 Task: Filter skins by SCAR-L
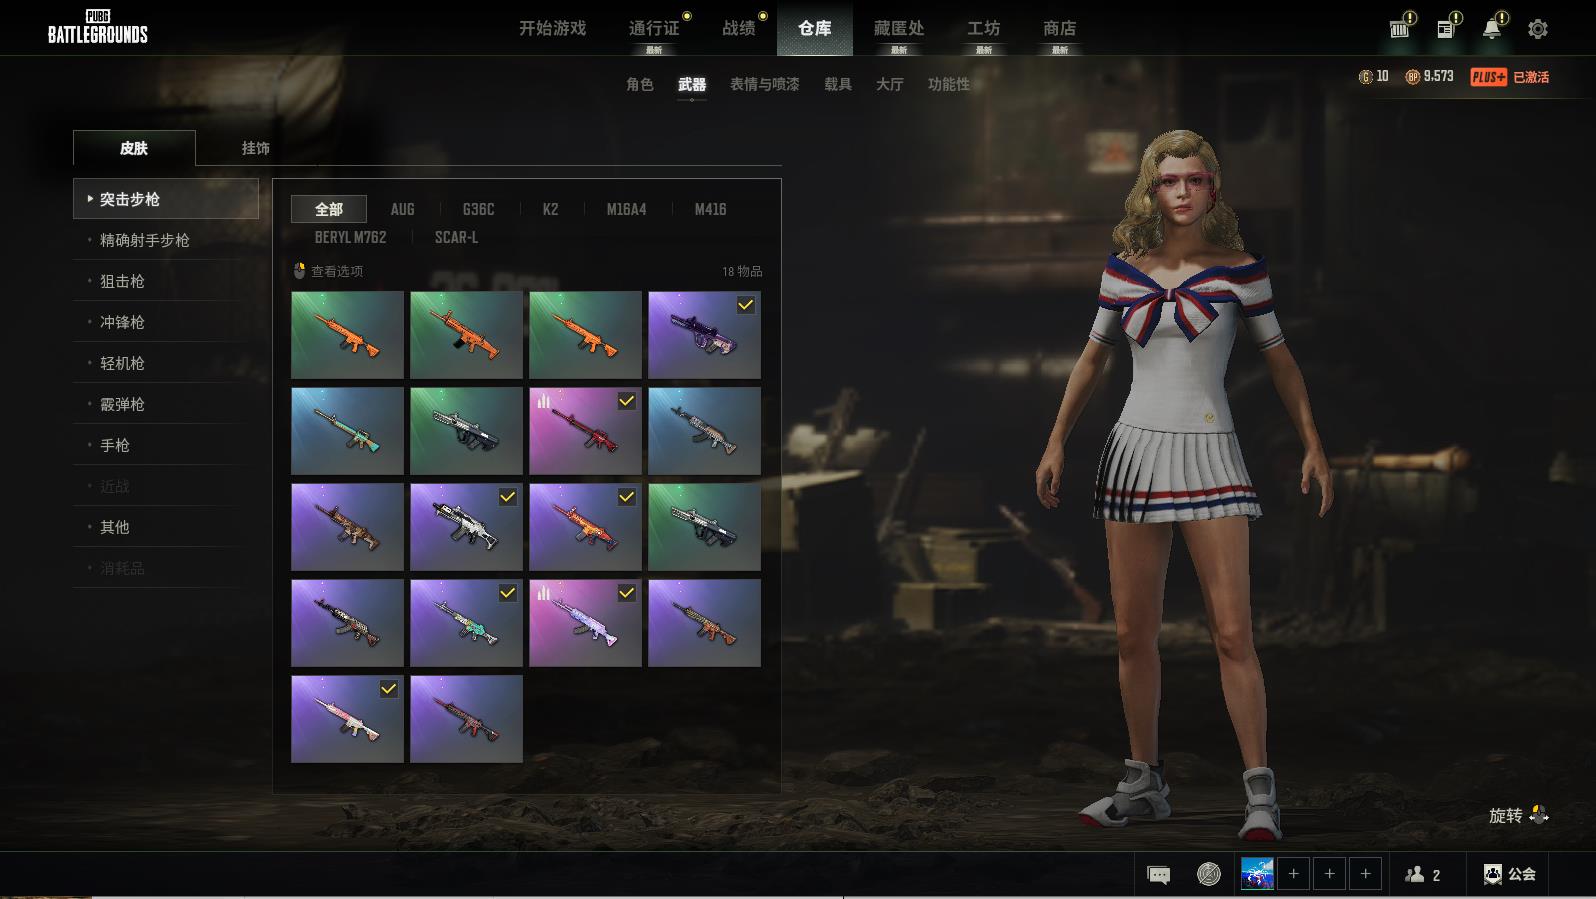457,237
